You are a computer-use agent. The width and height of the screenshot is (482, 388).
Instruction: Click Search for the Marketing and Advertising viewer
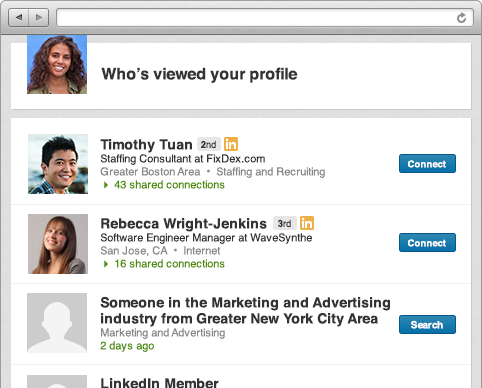click(x=427, y=324)
